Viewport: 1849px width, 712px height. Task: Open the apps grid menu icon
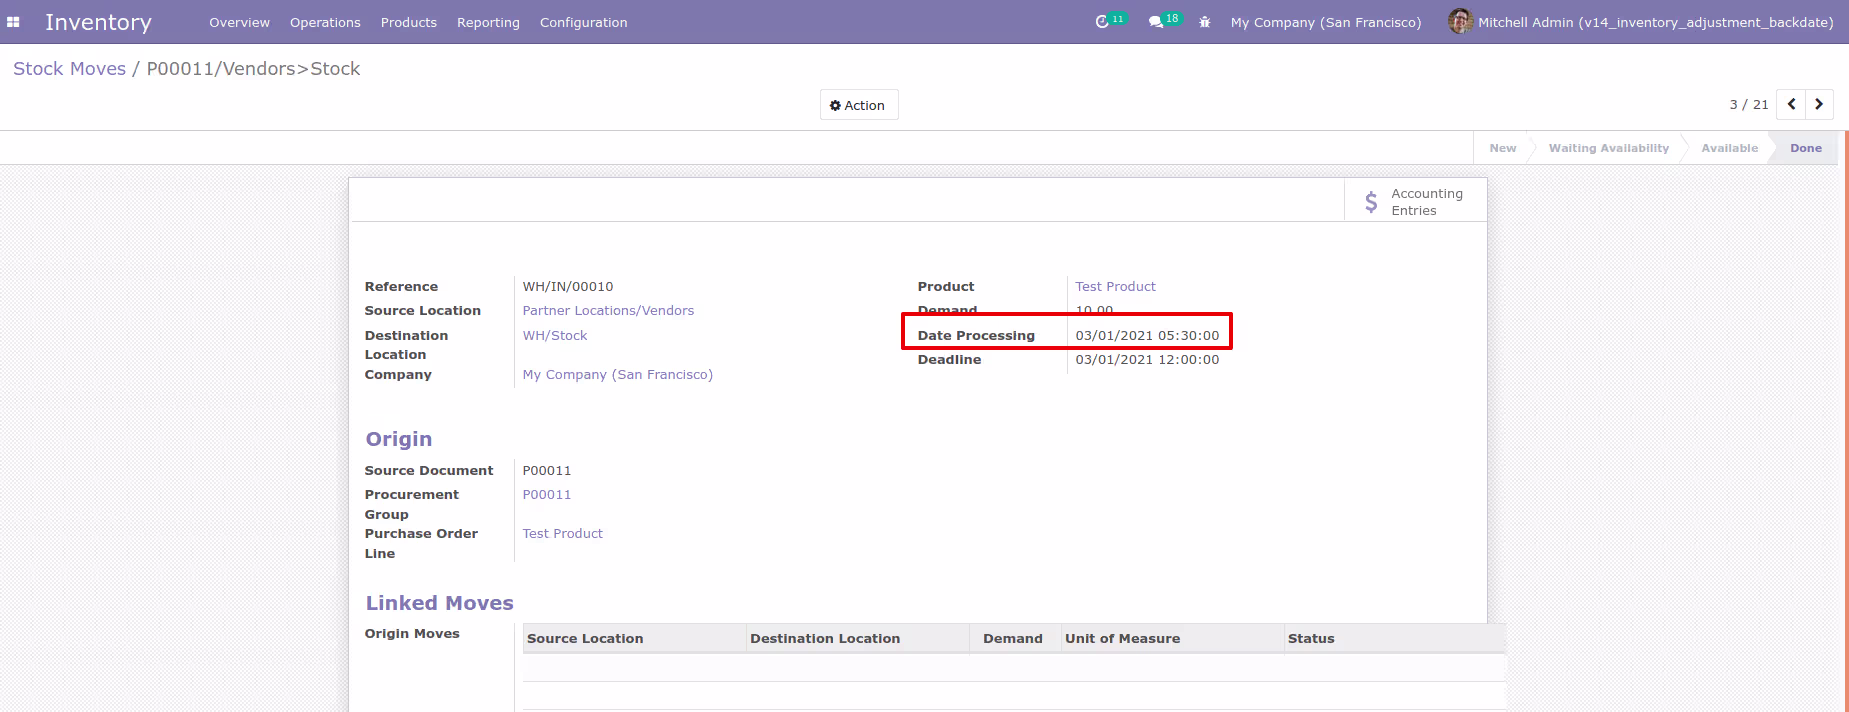pos(13,22)
